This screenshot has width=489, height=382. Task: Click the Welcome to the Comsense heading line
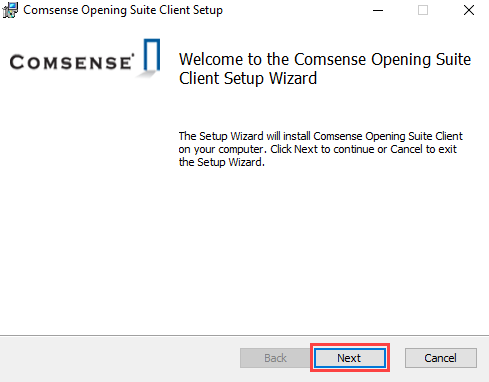coord(325,59)
